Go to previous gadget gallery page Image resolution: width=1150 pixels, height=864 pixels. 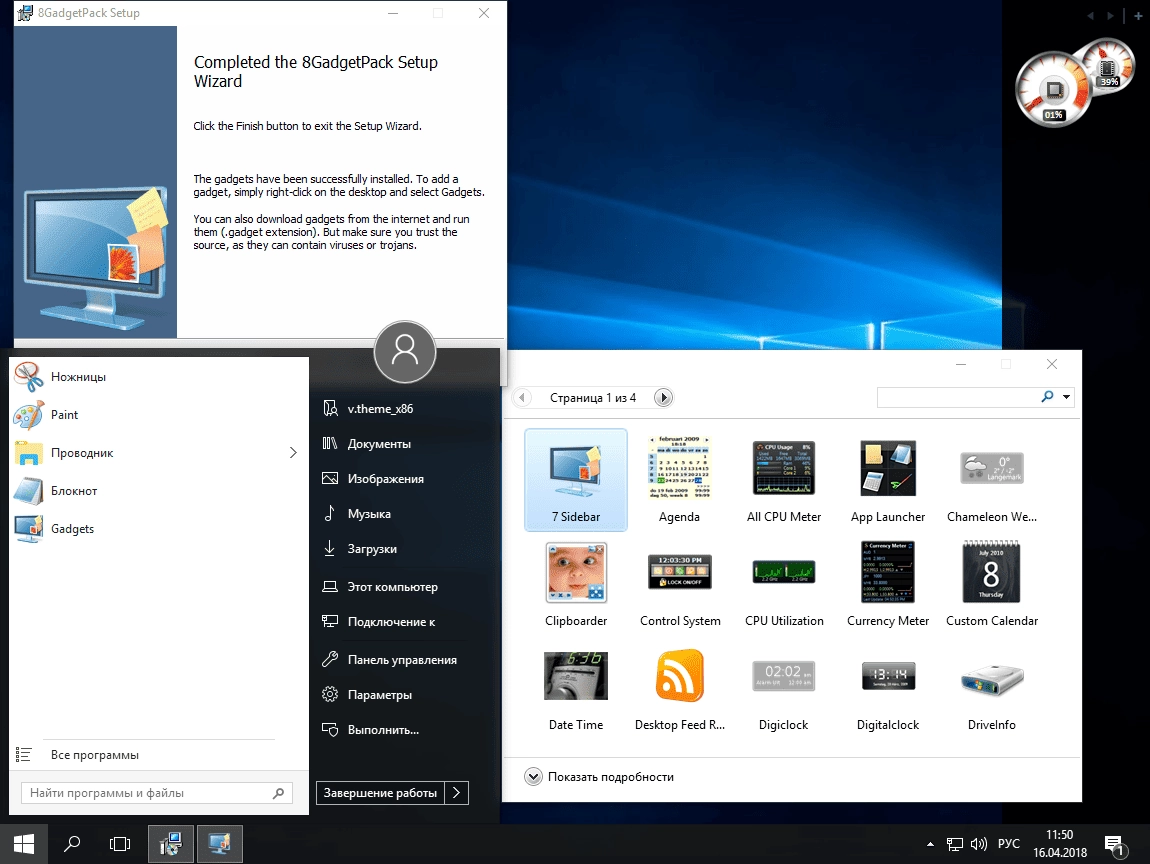click(521, 398)
